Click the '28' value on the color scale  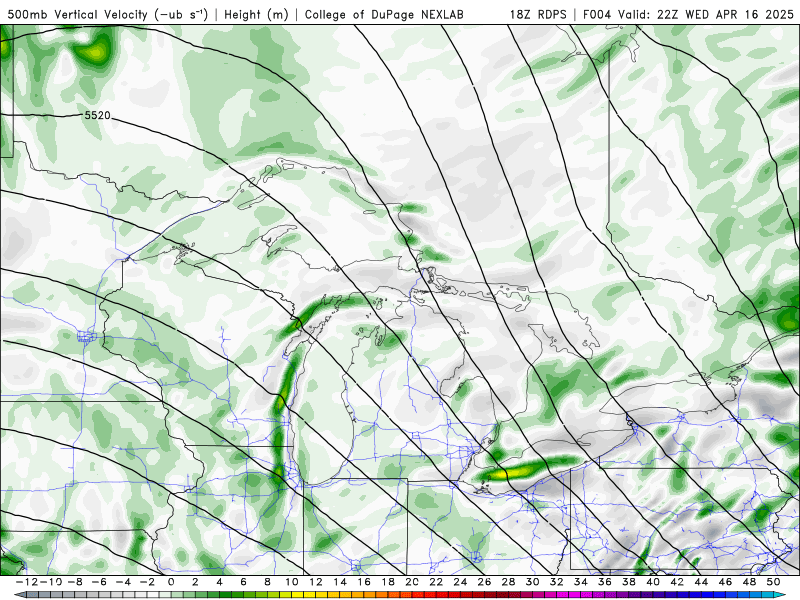[x=508, y=582]
